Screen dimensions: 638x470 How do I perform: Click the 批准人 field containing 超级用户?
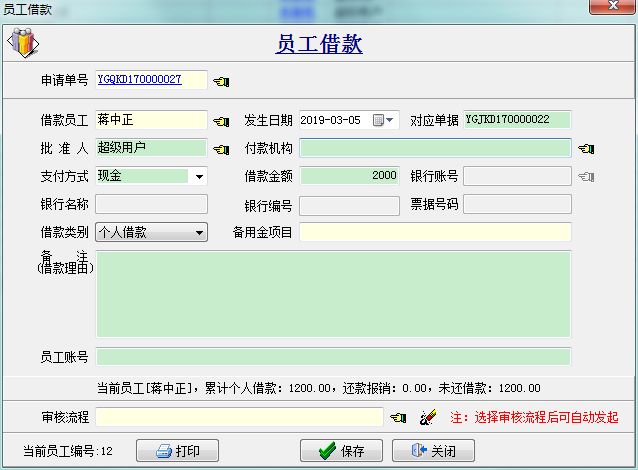(x=151, y=148)
